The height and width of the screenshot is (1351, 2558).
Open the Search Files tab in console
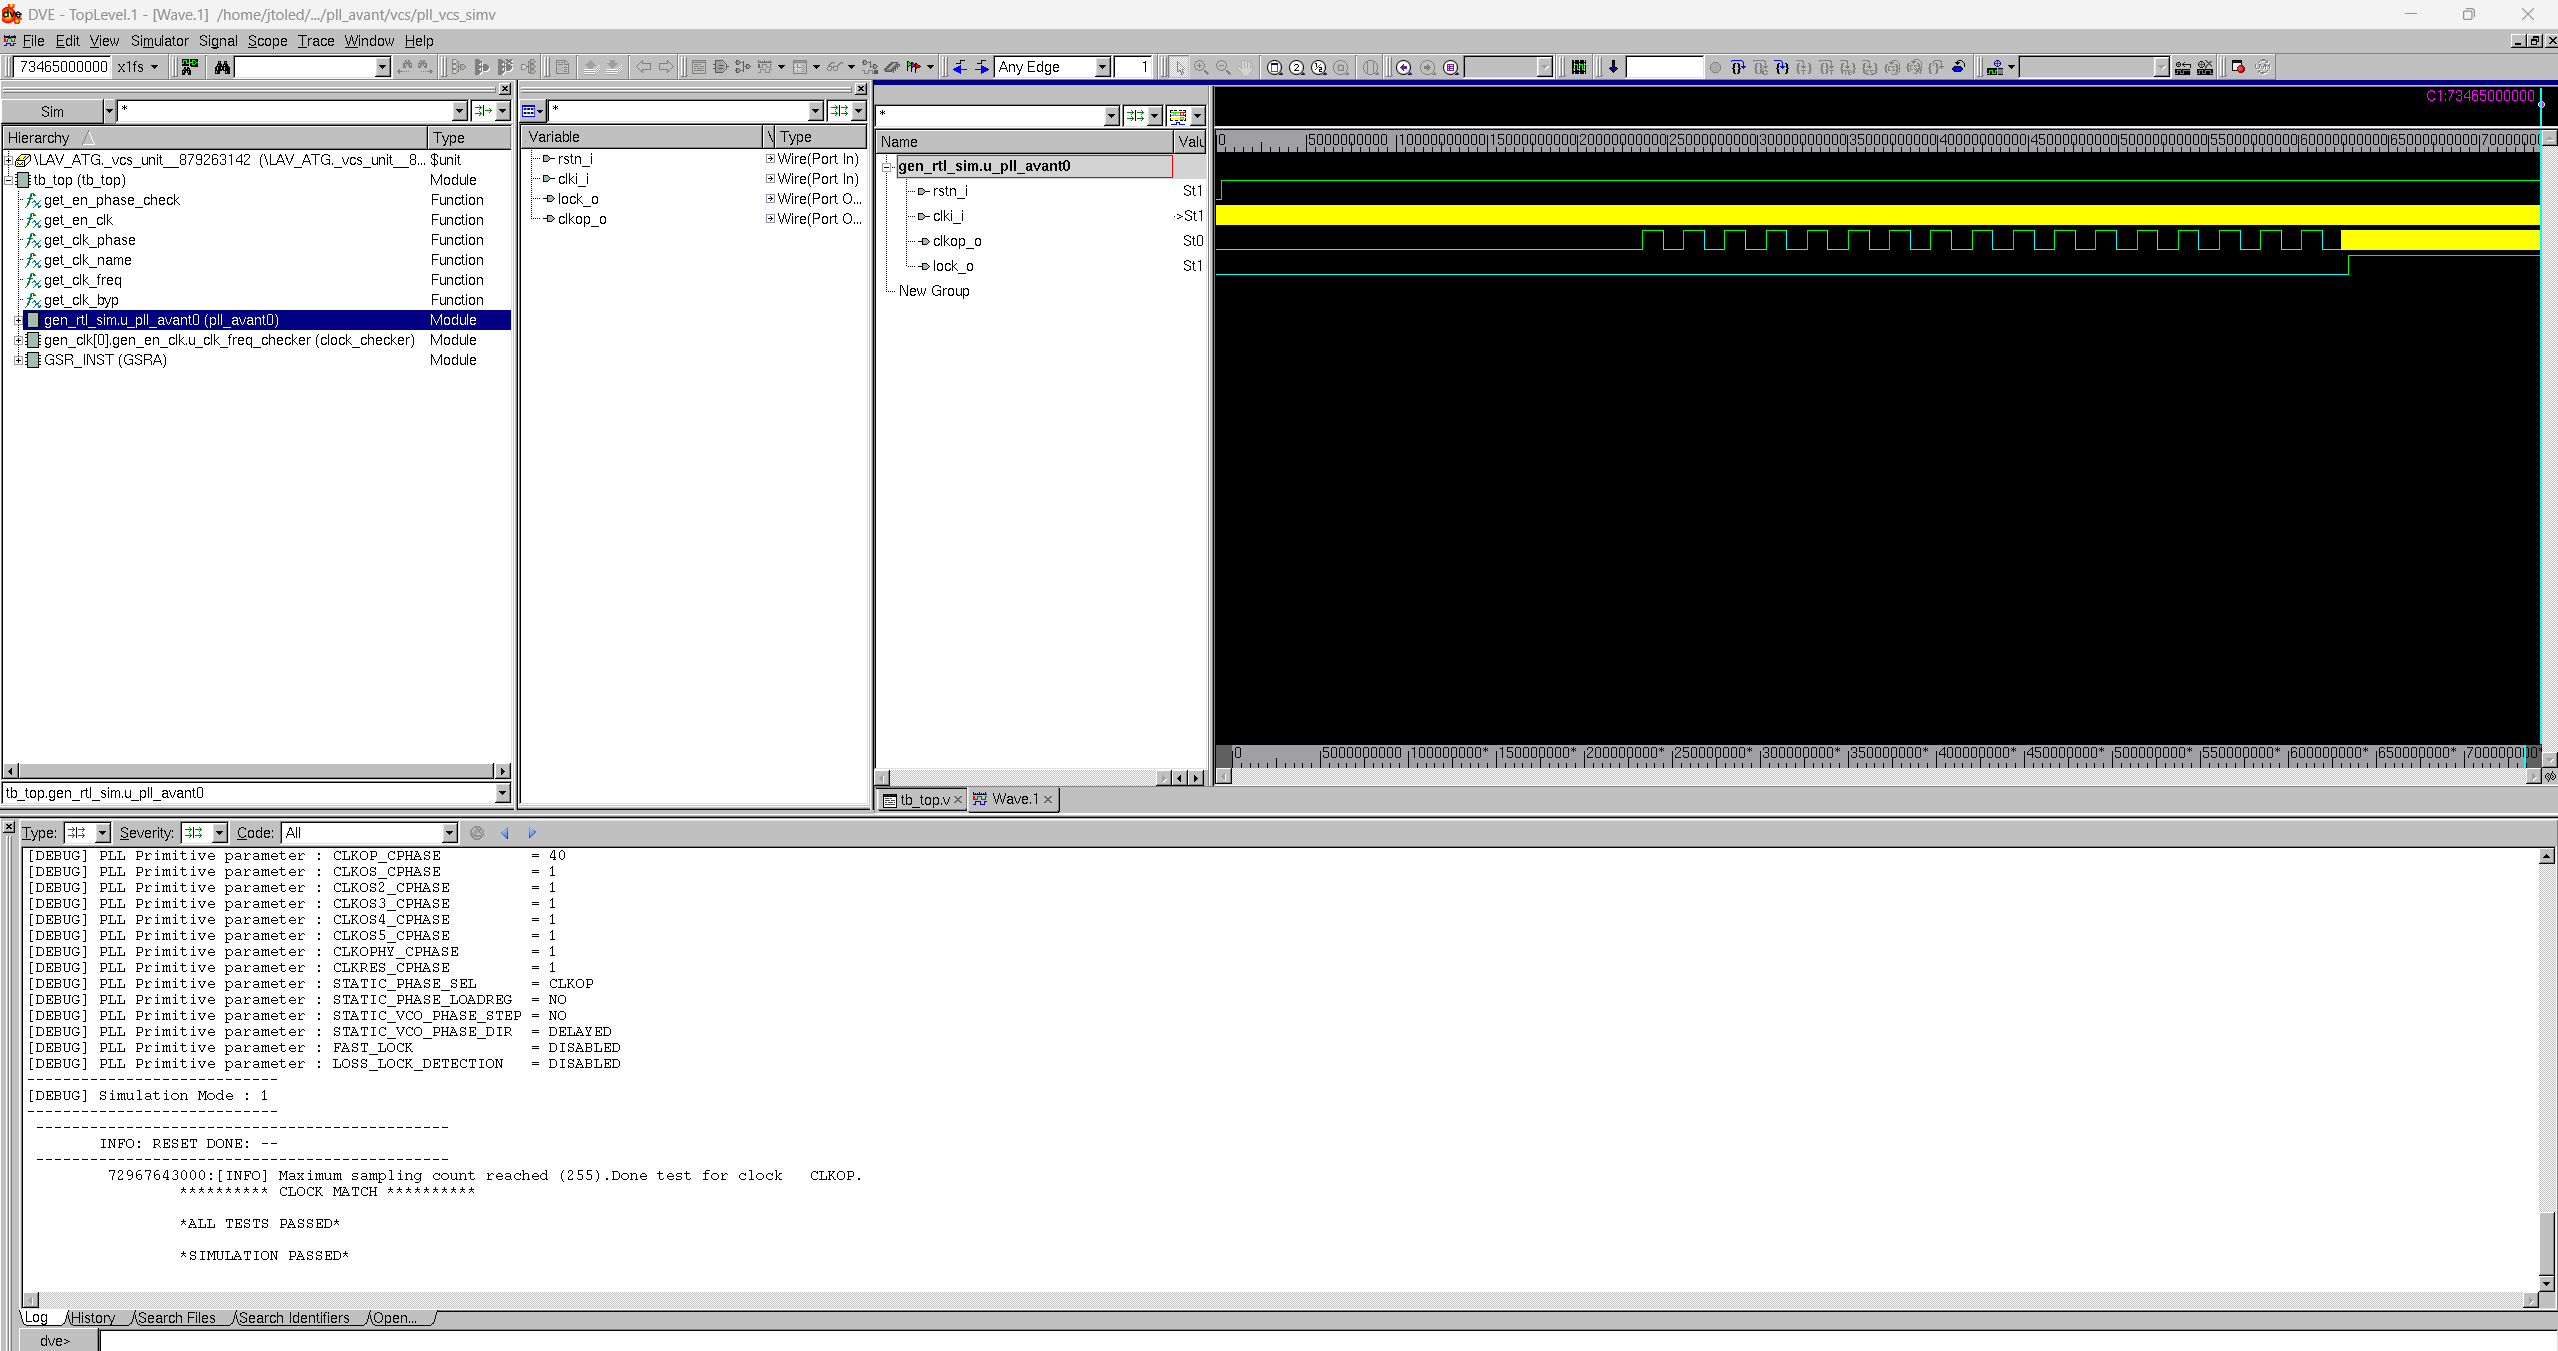tap(177, 1318)
